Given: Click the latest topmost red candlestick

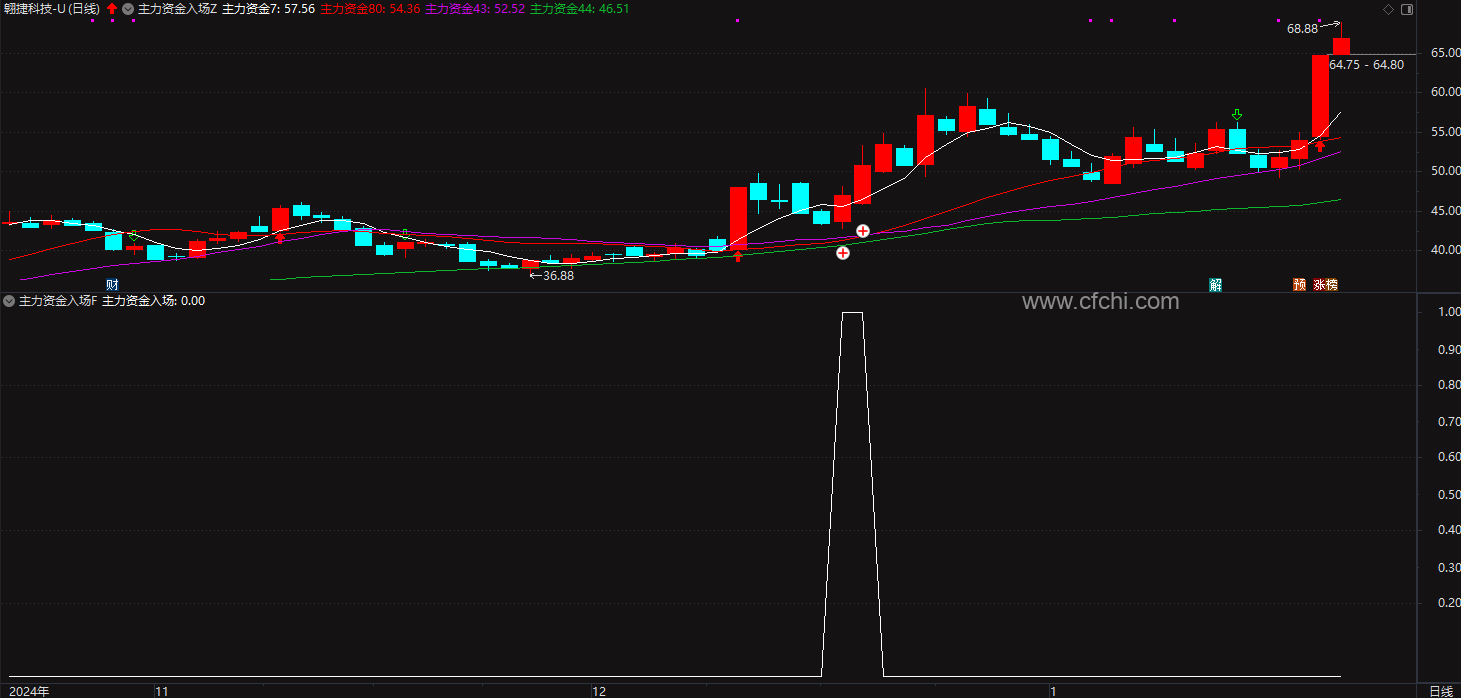Looking at the screenshot, I should [1341, 46].
